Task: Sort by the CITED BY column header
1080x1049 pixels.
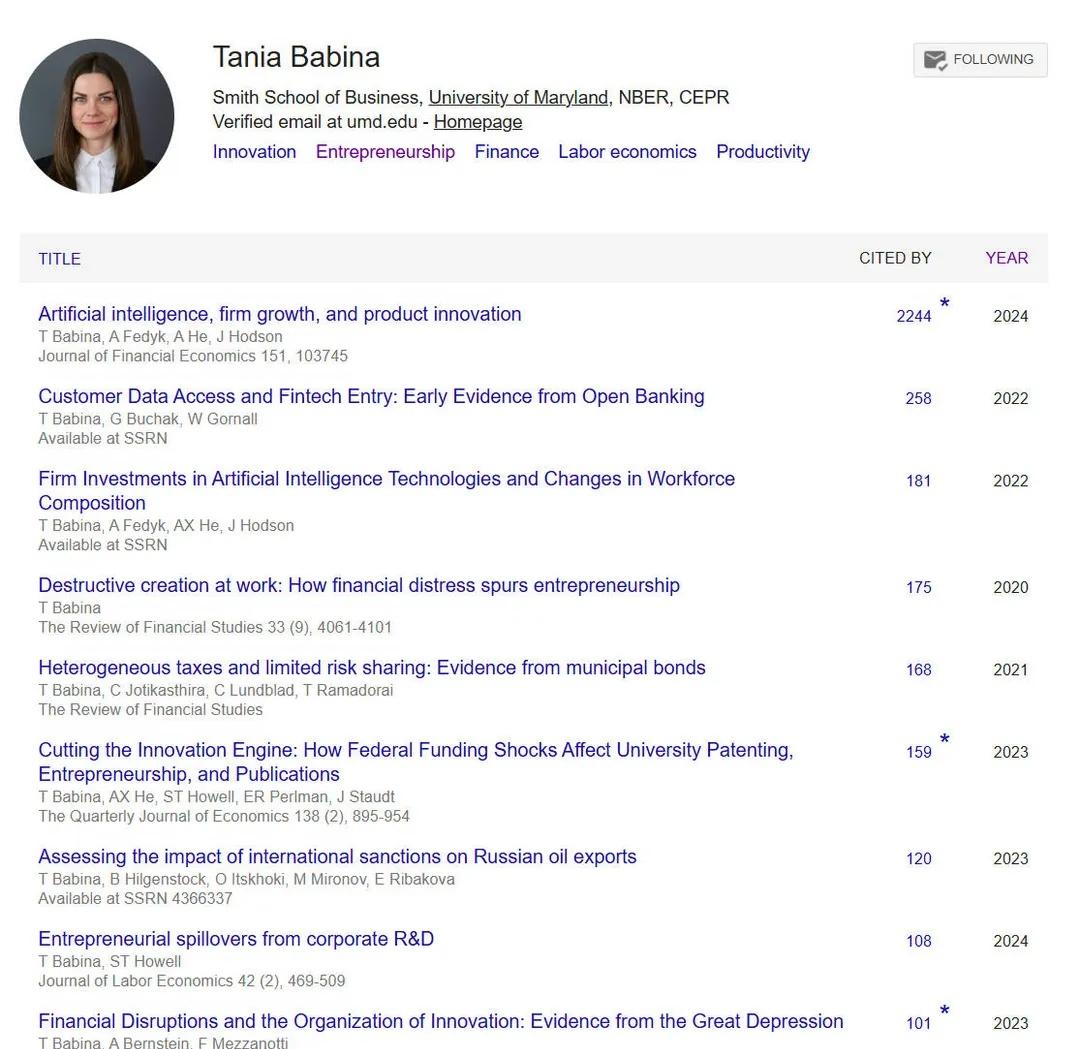Action: pyautogui.click(x=895, y=258)
